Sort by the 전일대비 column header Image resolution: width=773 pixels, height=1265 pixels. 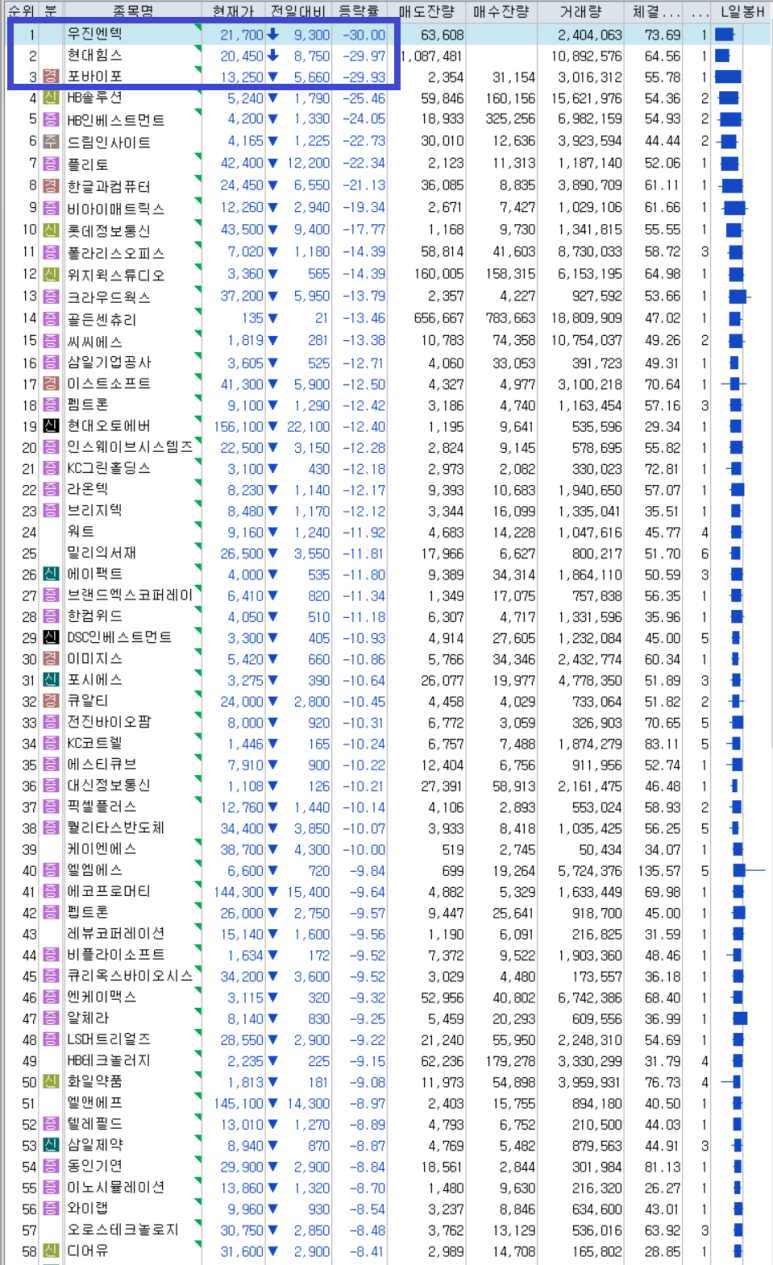pyautogui.click(x=298, y=12)
